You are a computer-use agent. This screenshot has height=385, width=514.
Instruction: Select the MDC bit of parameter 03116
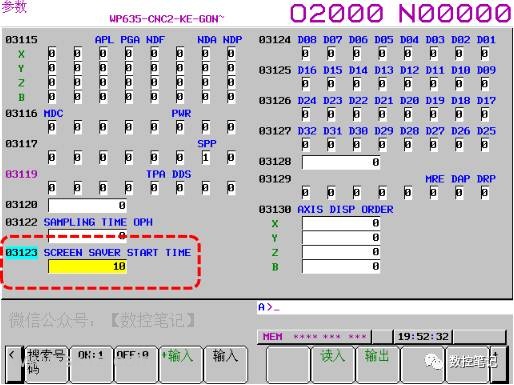(52, 127)
